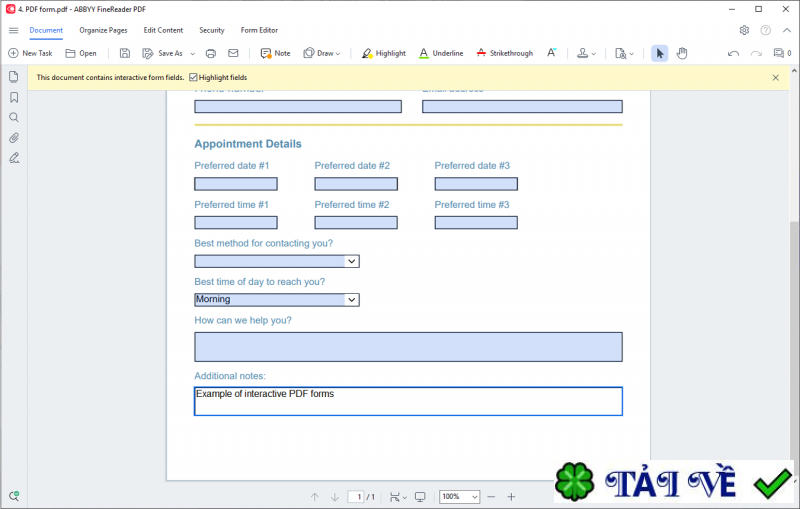Screen dimensions: 800x509
Task: Click the Preferred time #2 field
Action: pos(356,222)
